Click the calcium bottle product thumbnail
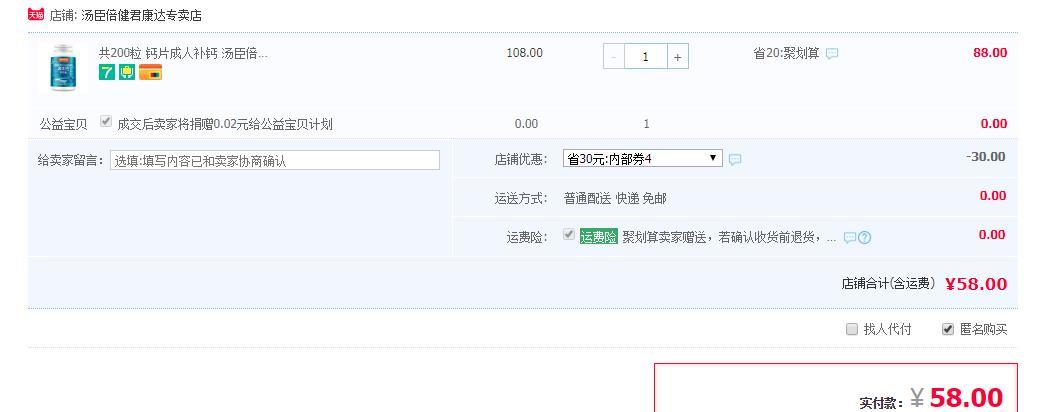The width and height of the screenshot is (1063, 412). tap(63, 68)
